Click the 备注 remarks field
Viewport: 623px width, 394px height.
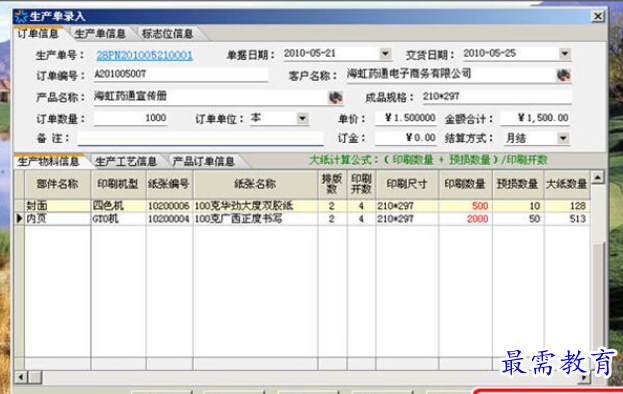(x=200, y=138)
